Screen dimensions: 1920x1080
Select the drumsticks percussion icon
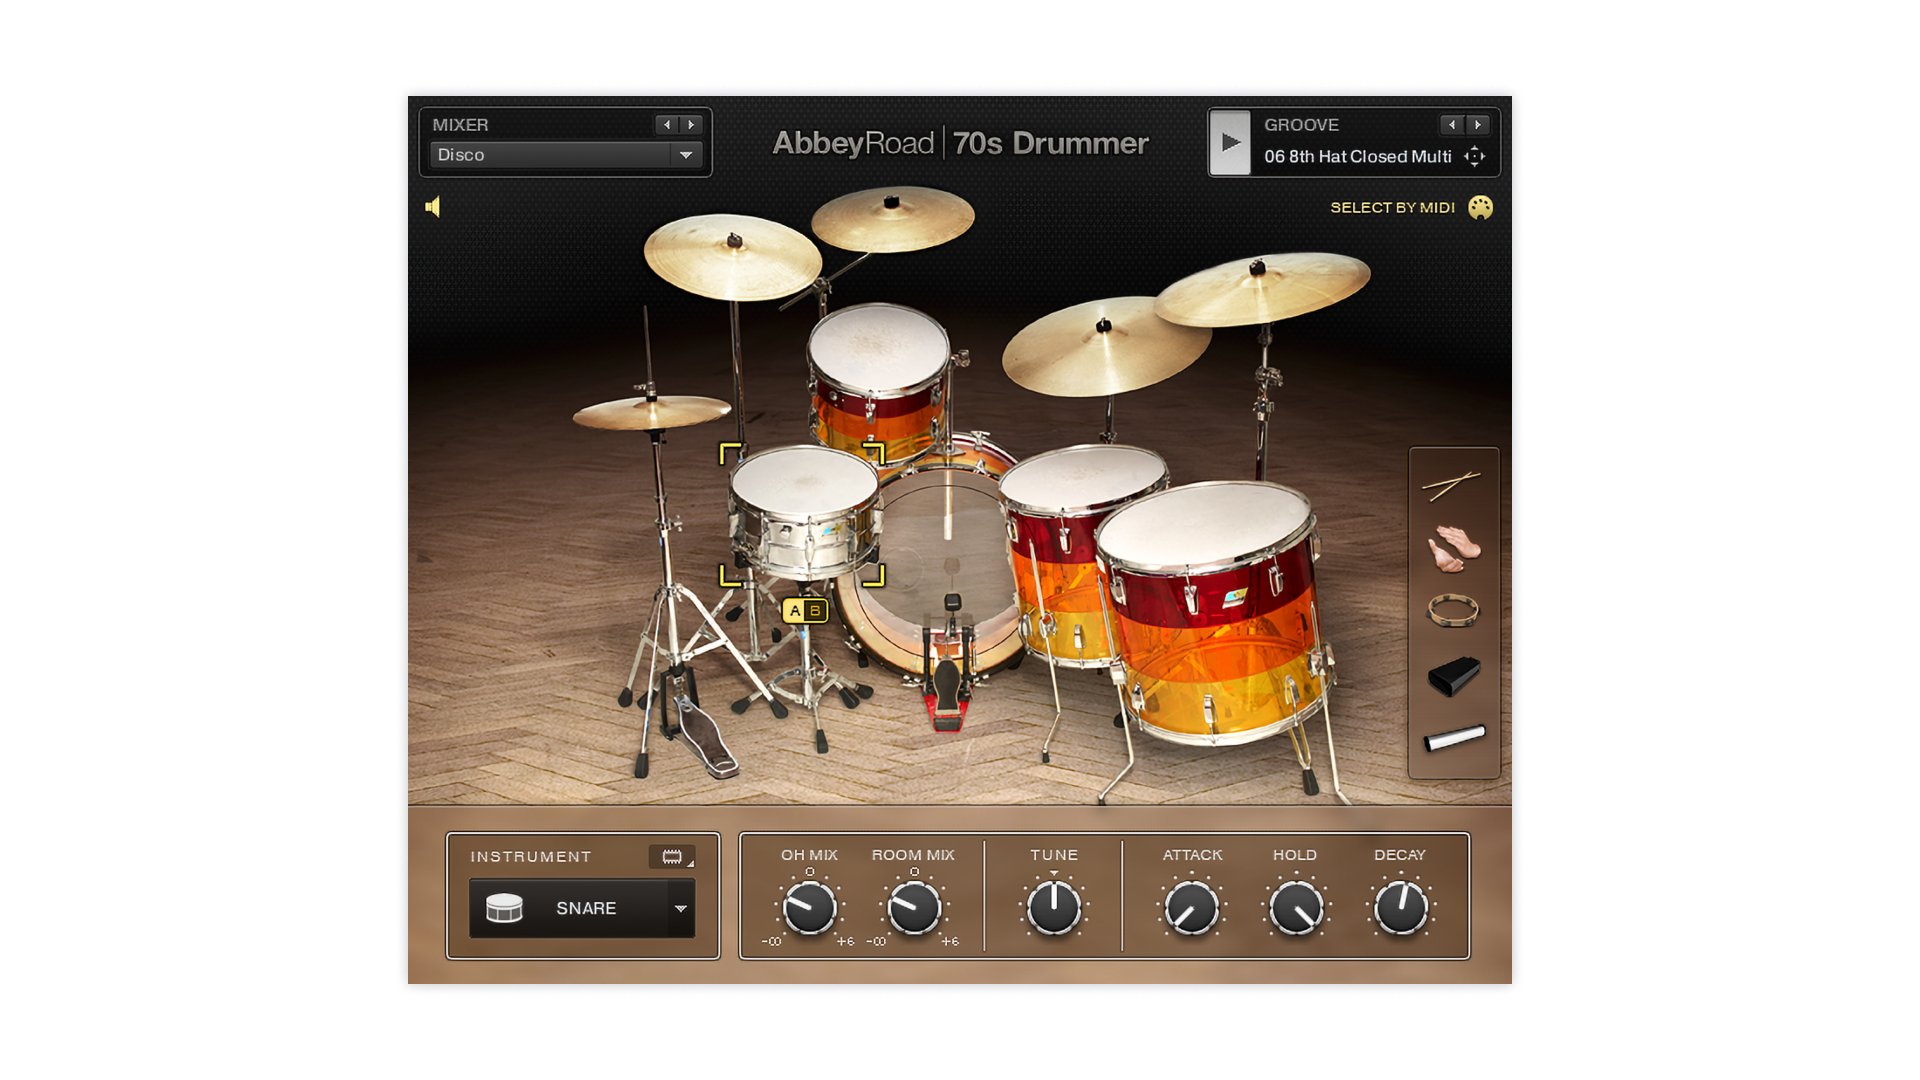pos(1452,485)
